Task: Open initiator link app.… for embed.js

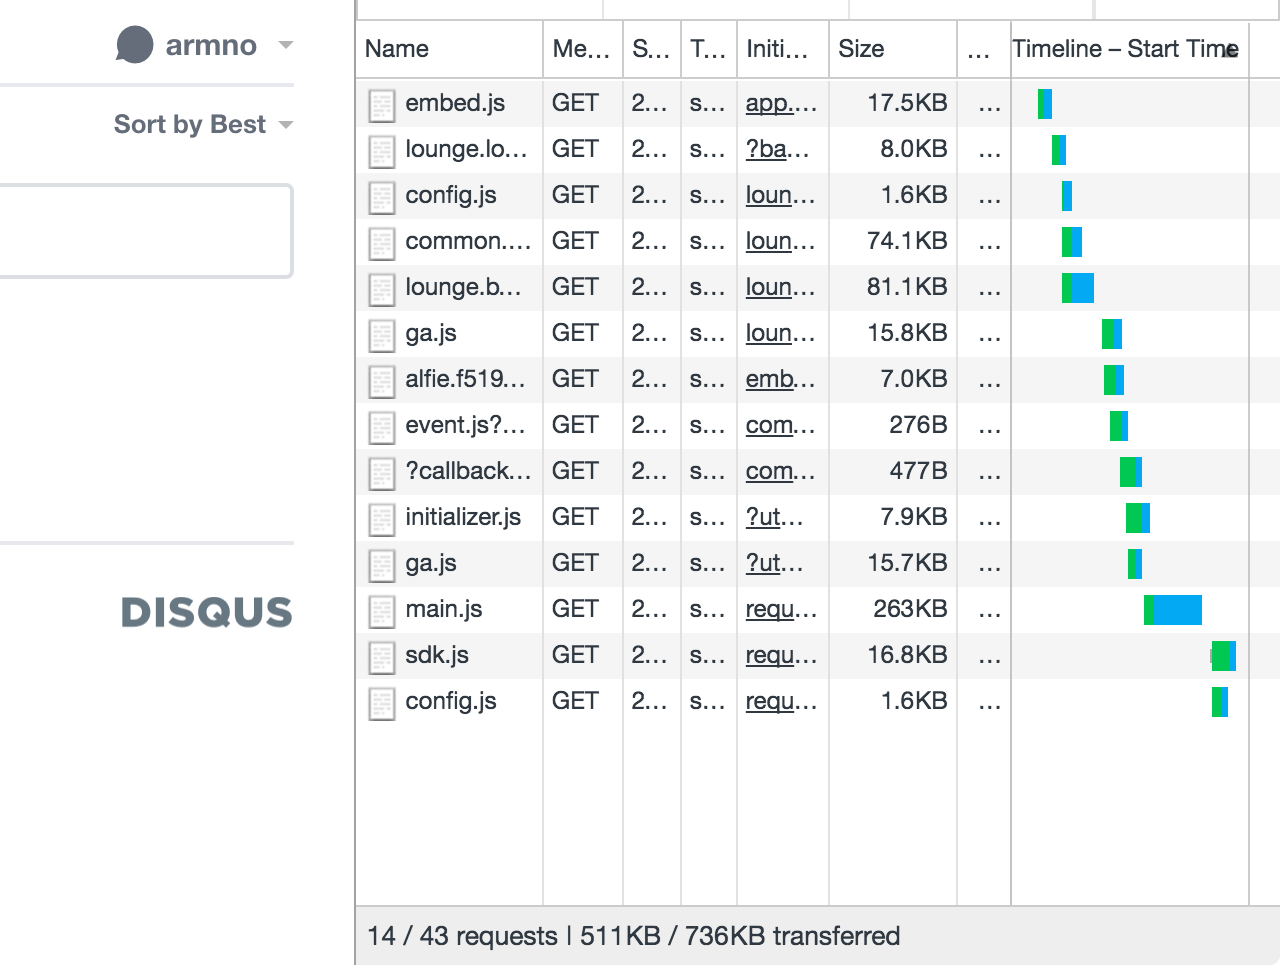Action: [x=781, y=104]
